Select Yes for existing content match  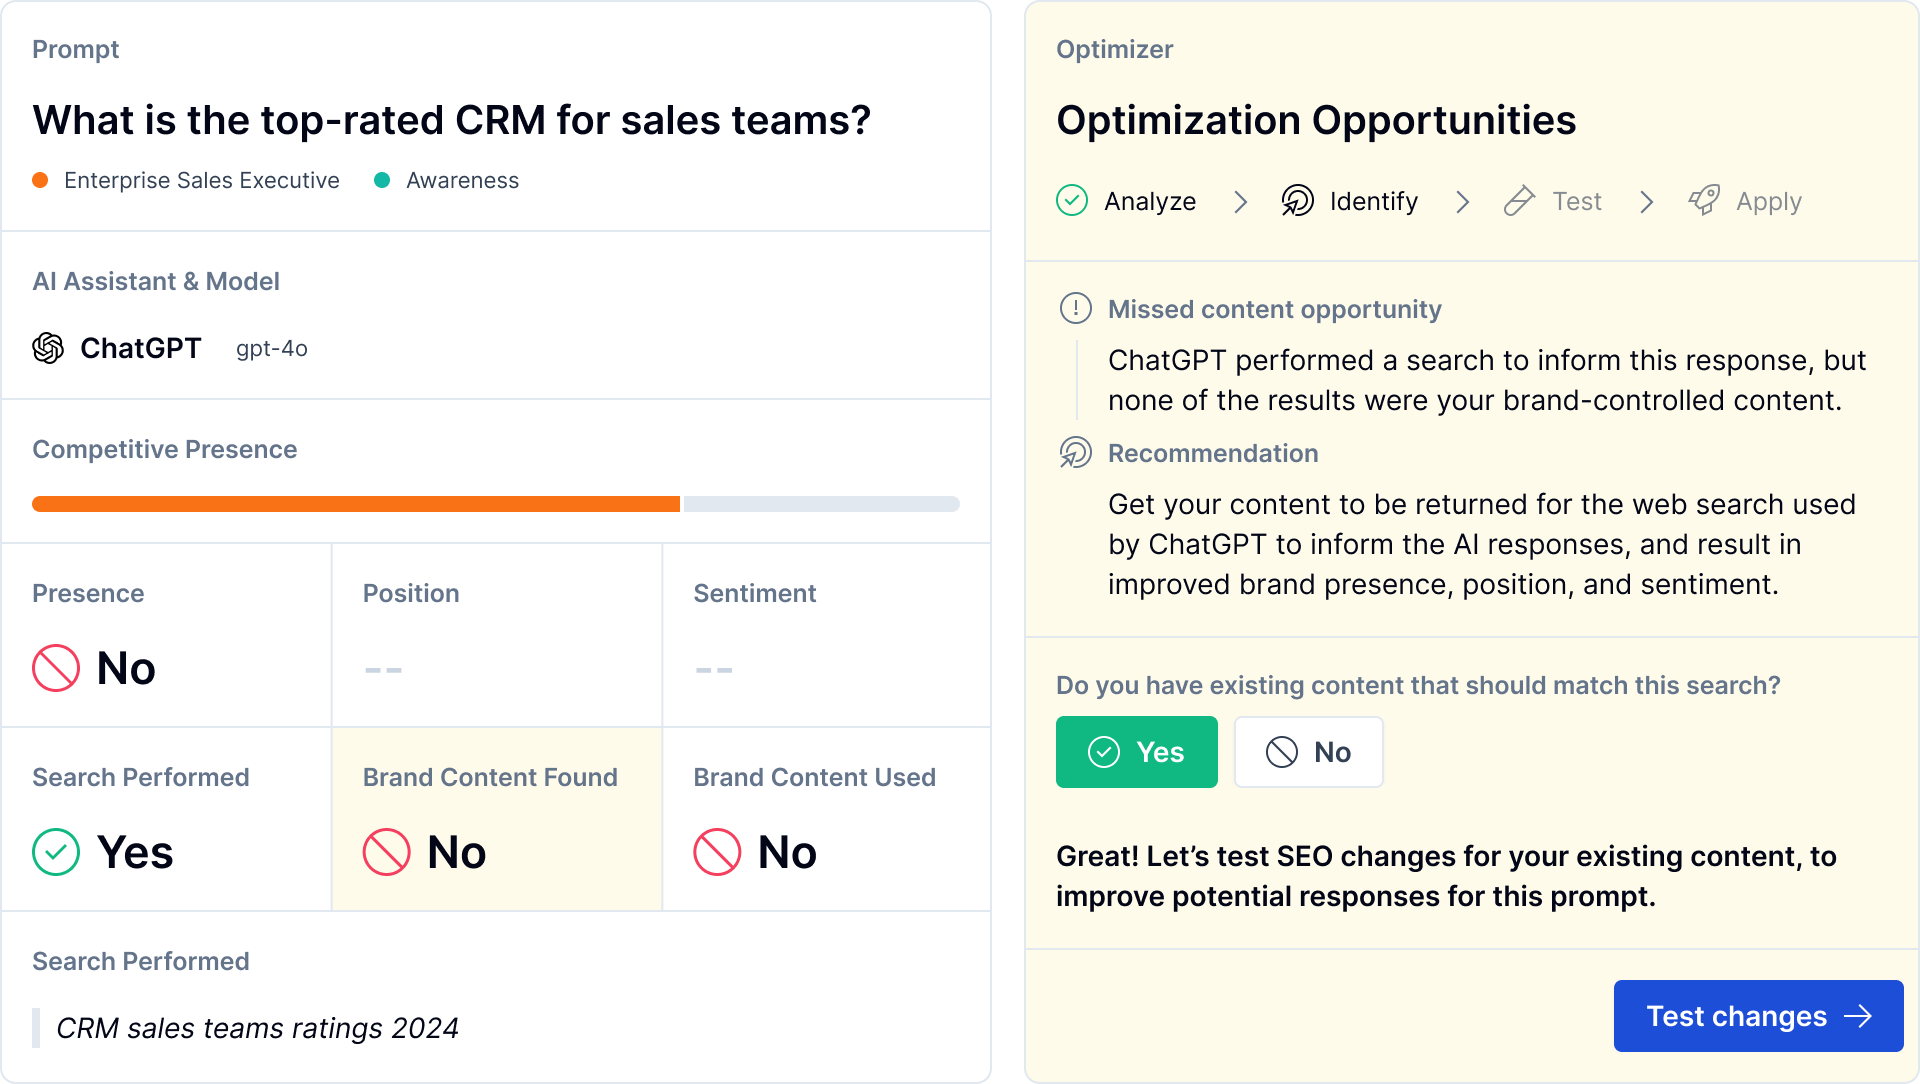[x=1137, y=752]
